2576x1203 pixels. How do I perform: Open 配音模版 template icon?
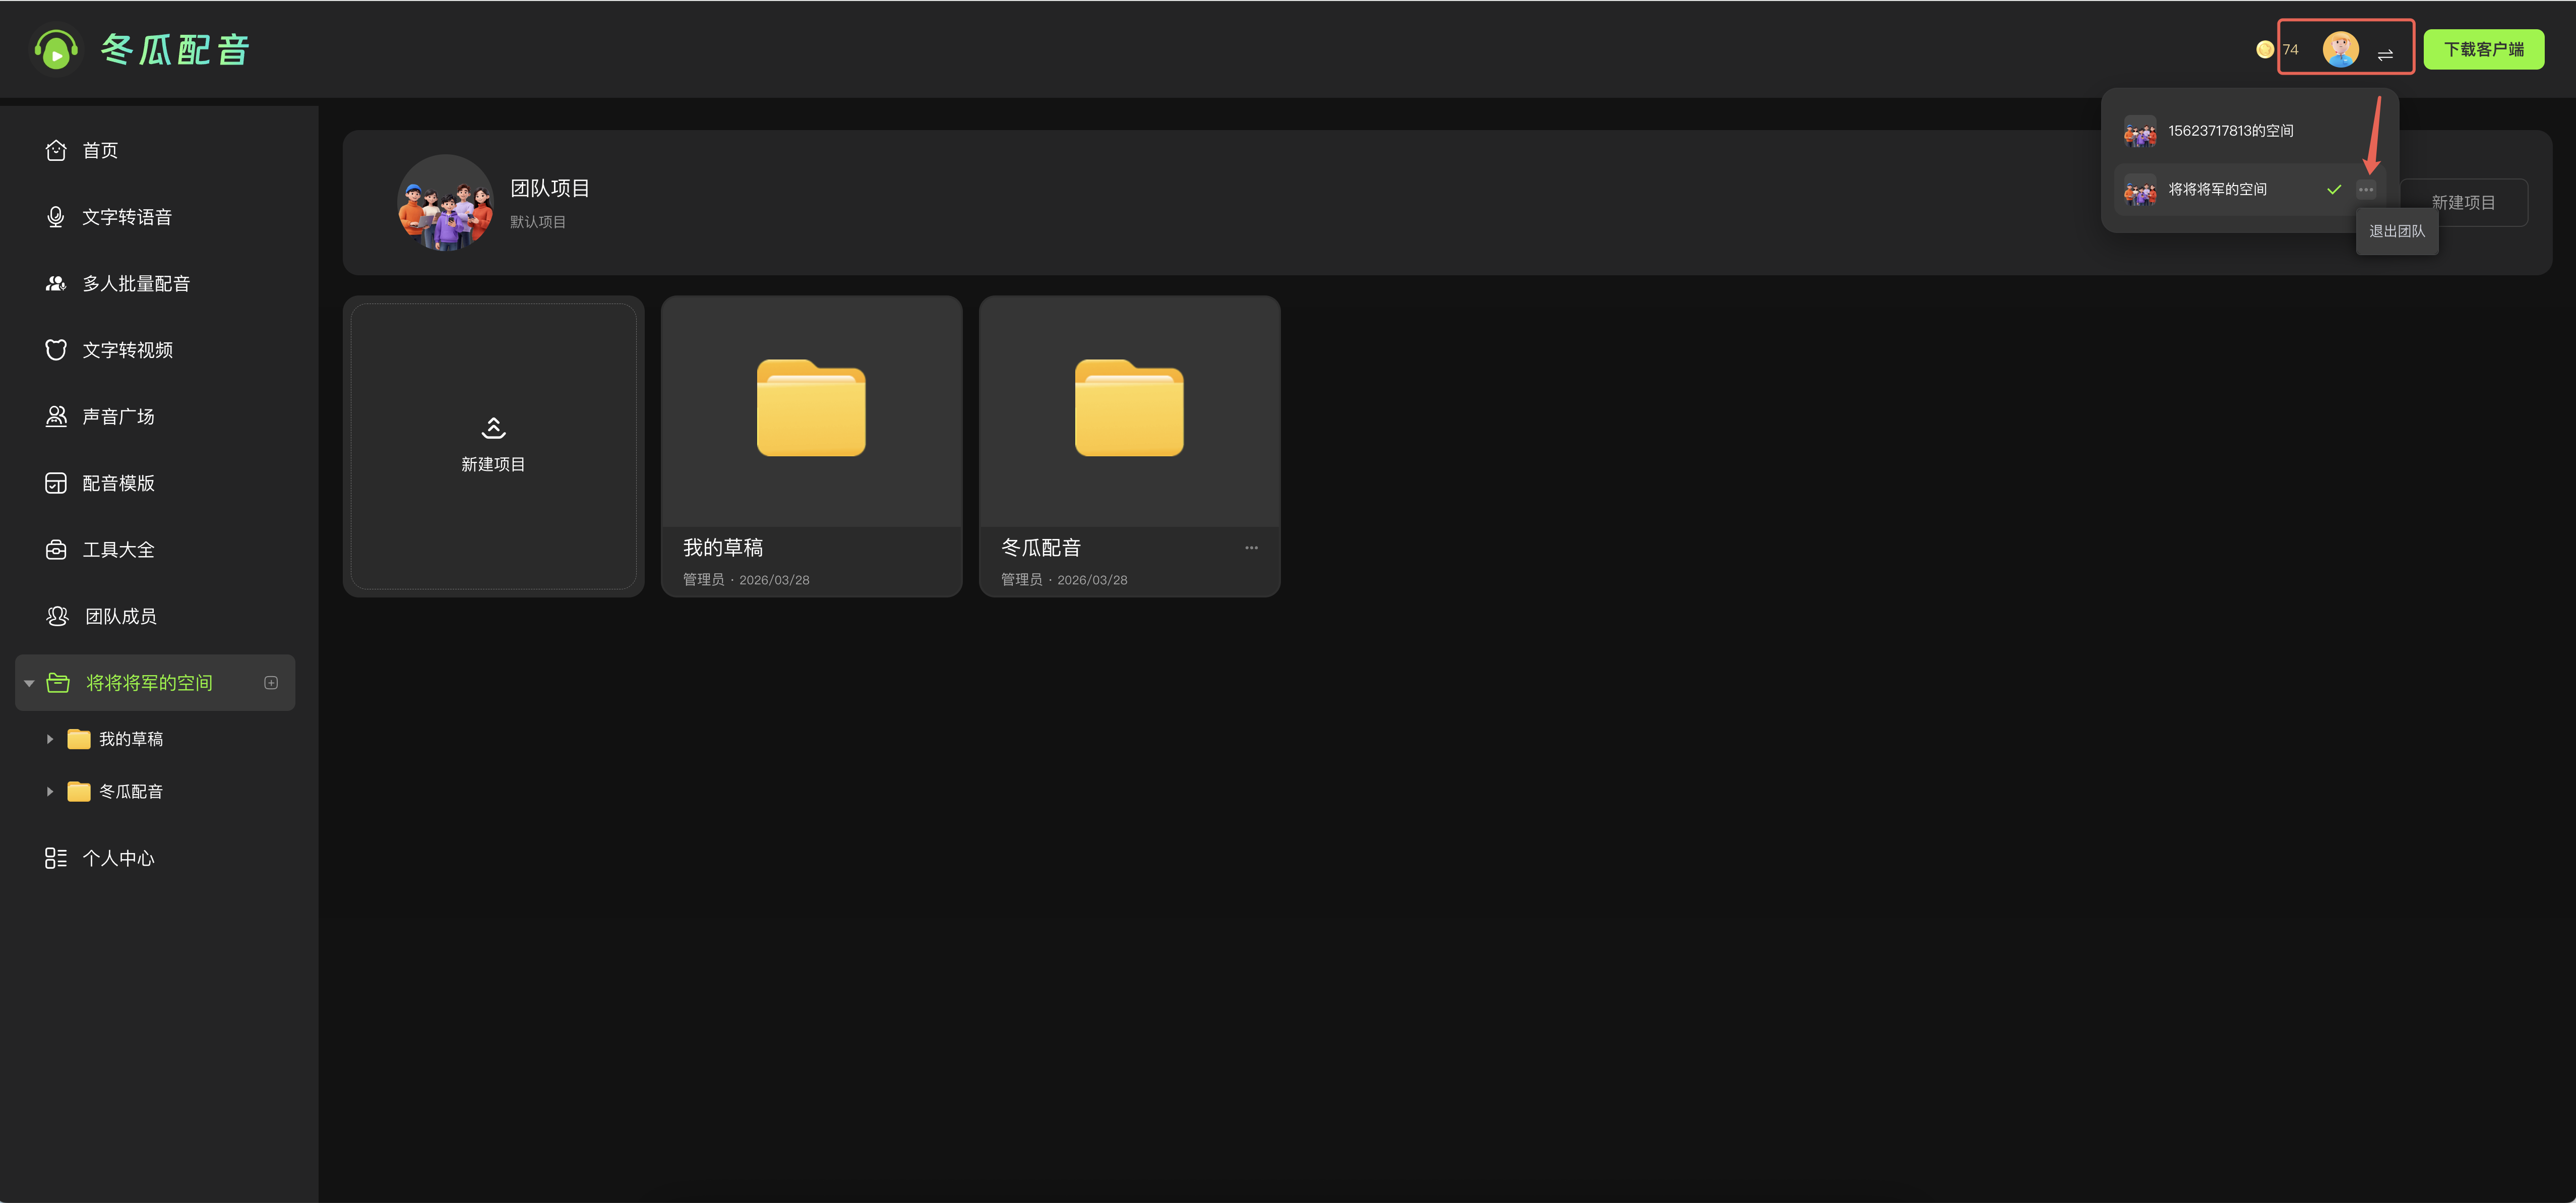click(x=56, y=483)
